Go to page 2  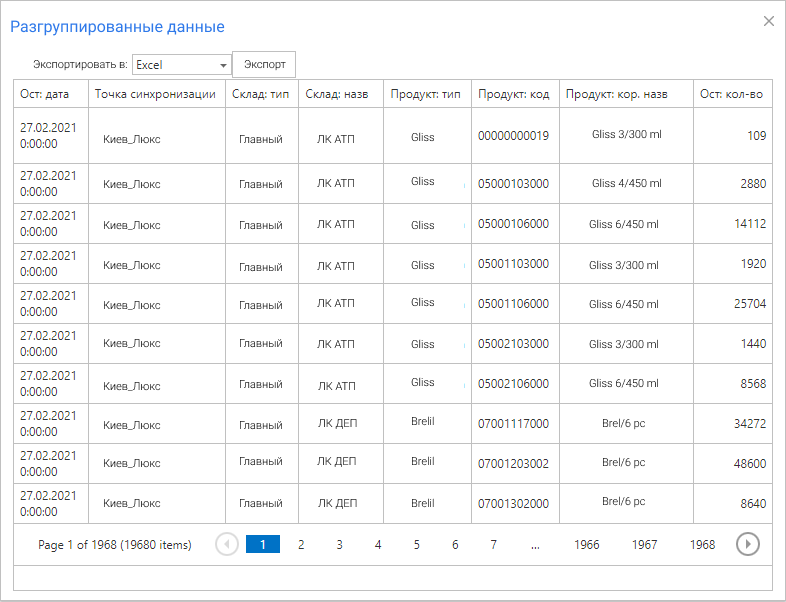click(x=301, y=544)
